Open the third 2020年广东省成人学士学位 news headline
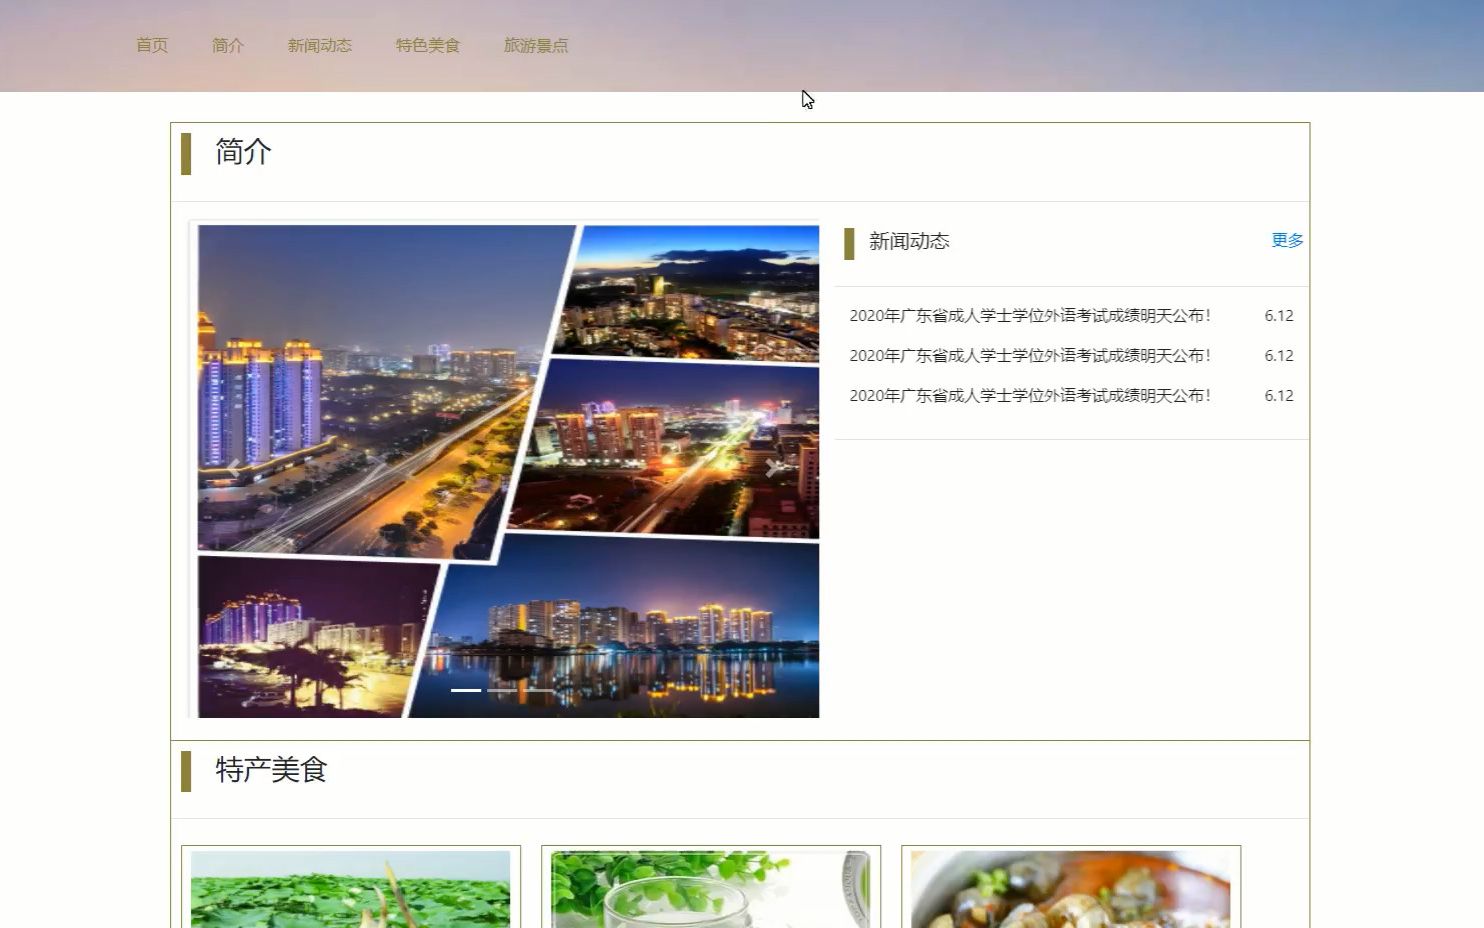 tap(1030, 395)
